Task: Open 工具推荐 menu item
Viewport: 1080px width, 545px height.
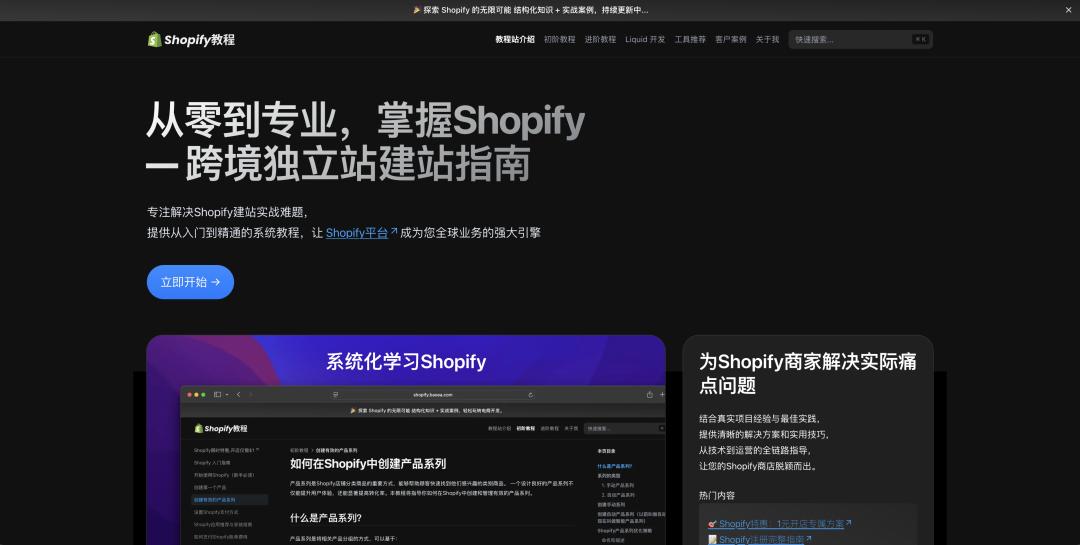Action: tap(689, 39)
